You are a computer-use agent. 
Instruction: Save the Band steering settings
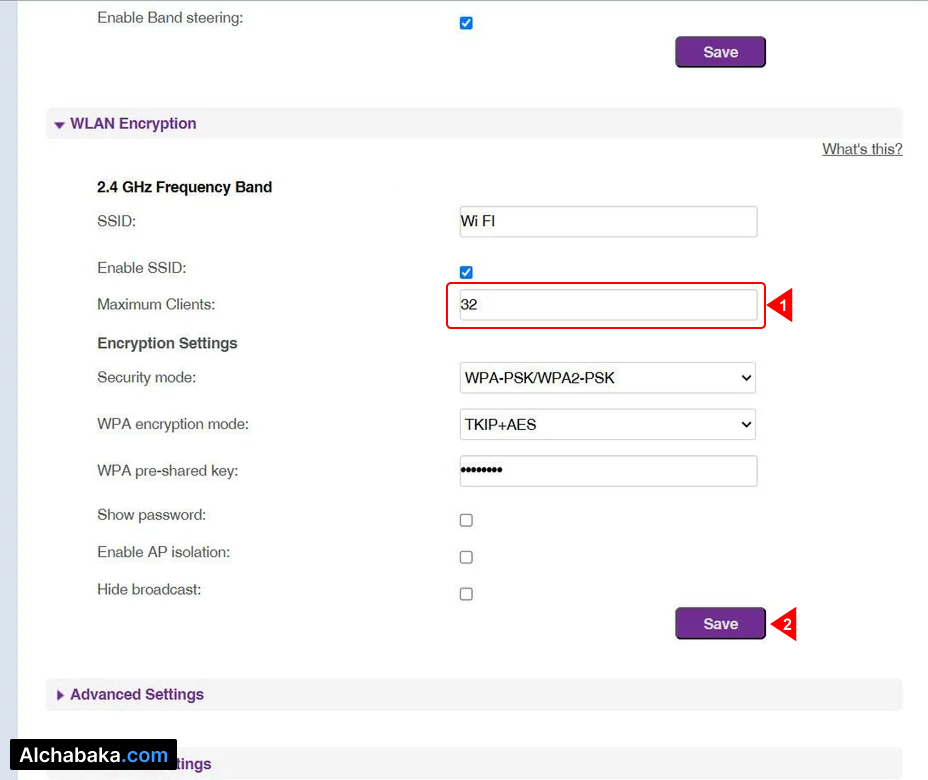720,51
